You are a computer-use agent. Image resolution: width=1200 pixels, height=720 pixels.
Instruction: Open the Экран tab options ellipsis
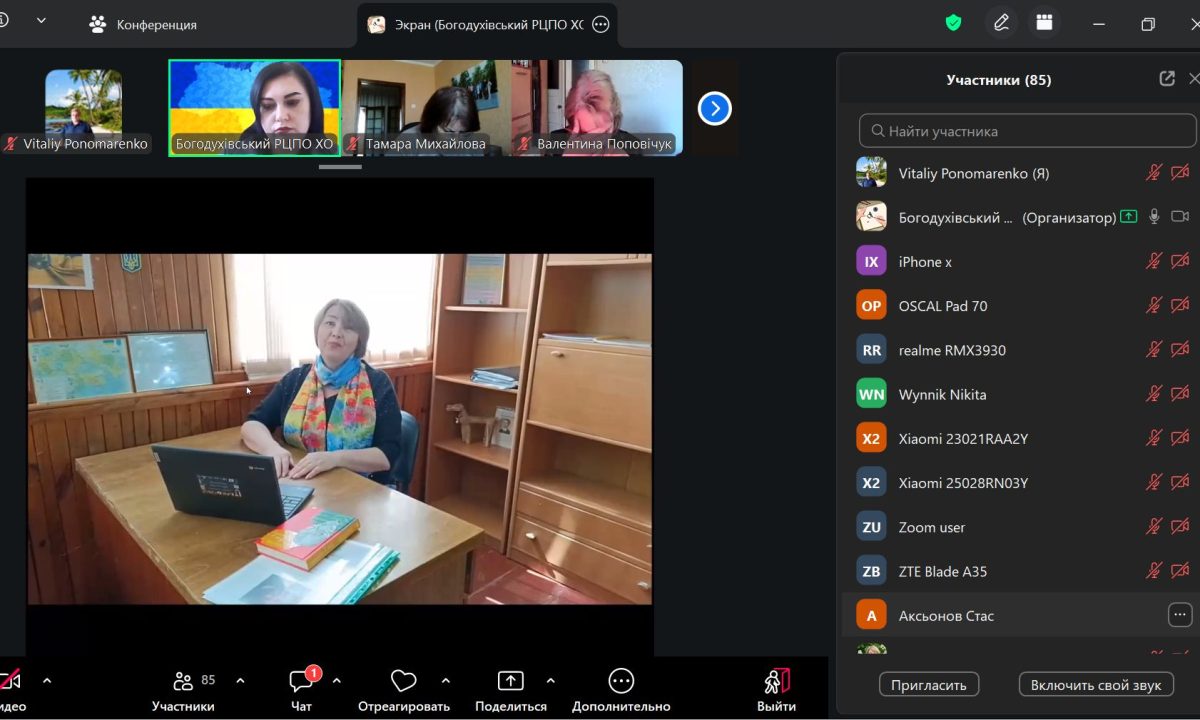click(x=601, y=25)
